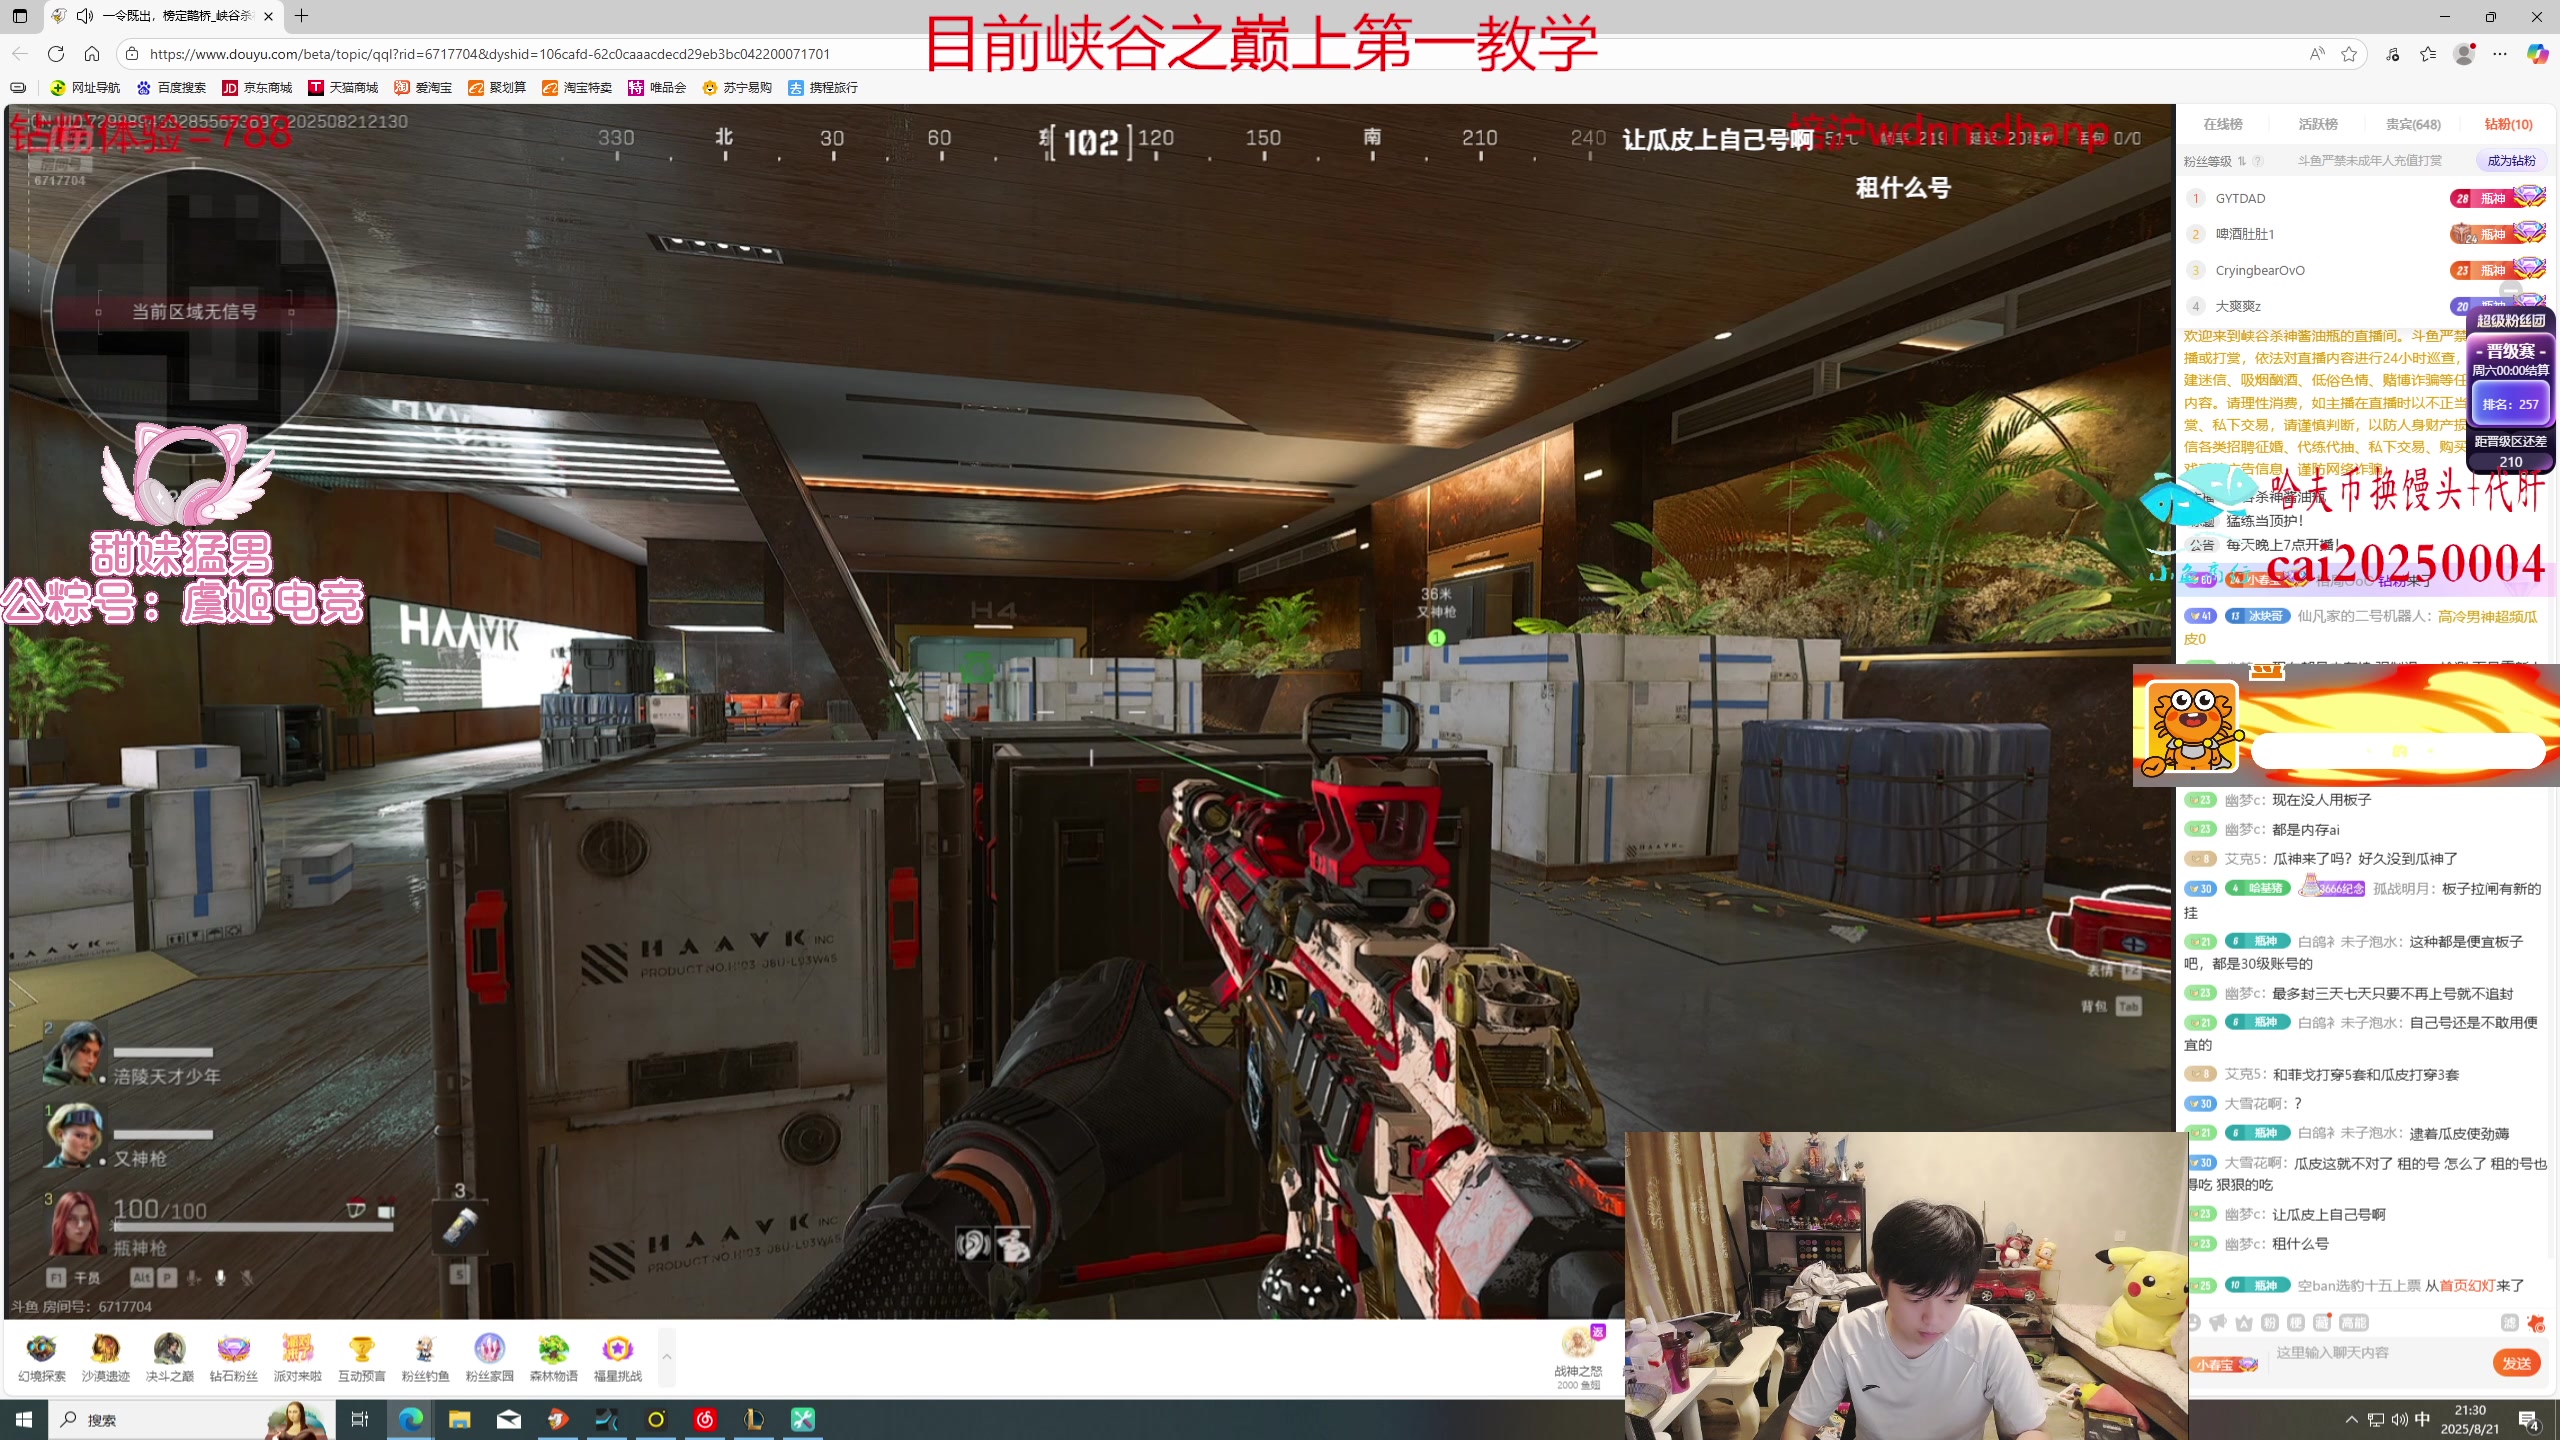Click the 首页幻灯 link in chat
2560x1440 pixels.
point(2467,1285)
